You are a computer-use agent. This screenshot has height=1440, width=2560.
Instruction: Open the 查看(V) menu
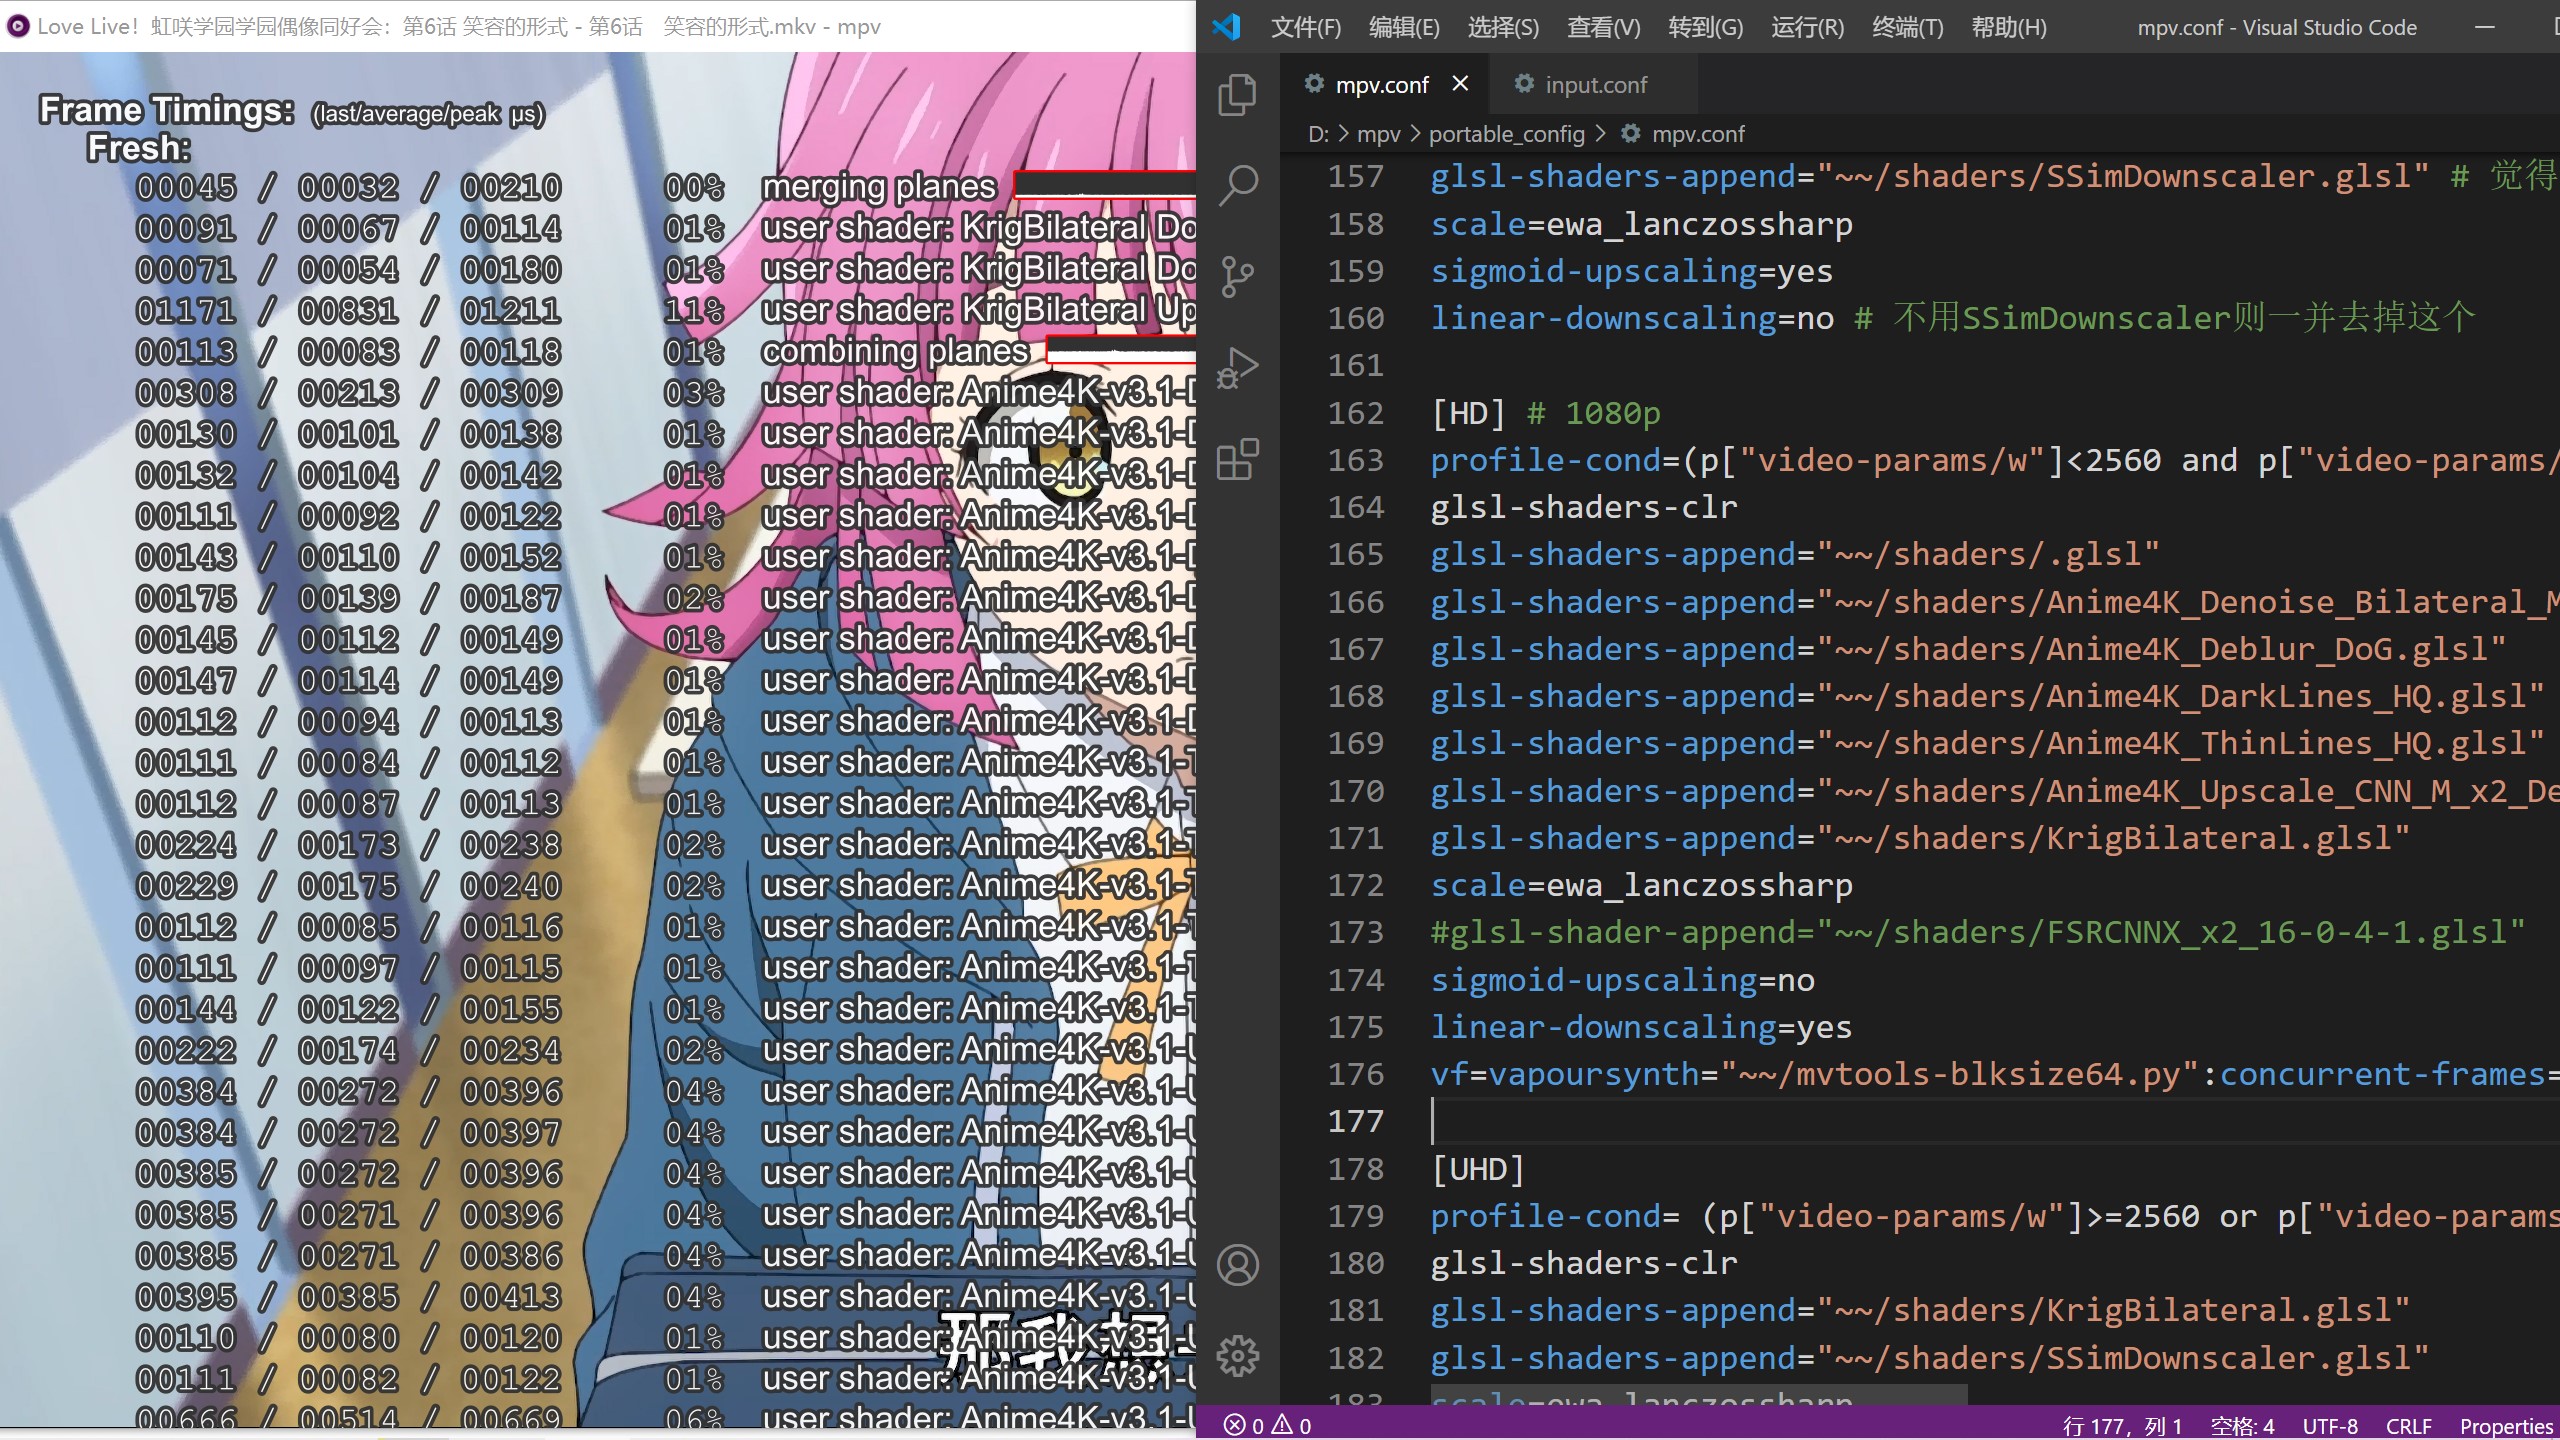[x=1603, y=27]
